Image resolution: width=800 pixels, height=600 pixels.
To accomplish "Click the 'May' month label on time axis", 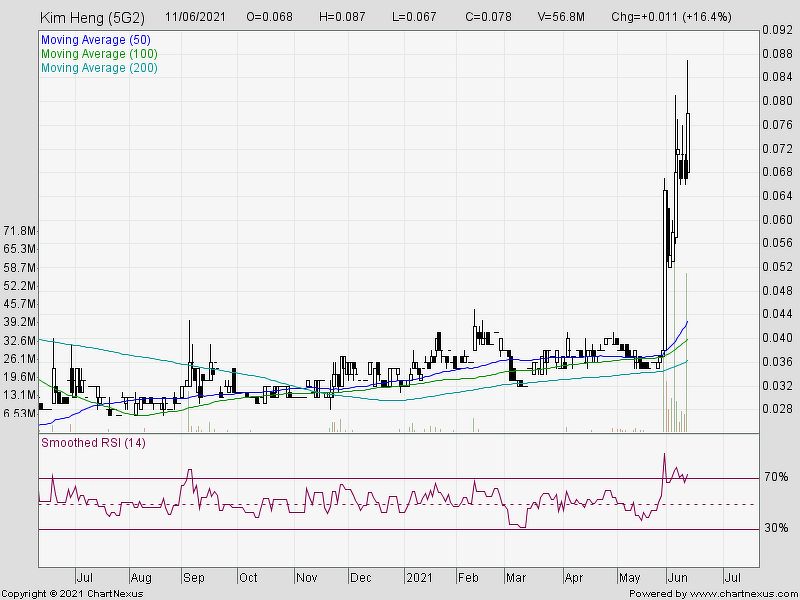I will tap(630, 578).
